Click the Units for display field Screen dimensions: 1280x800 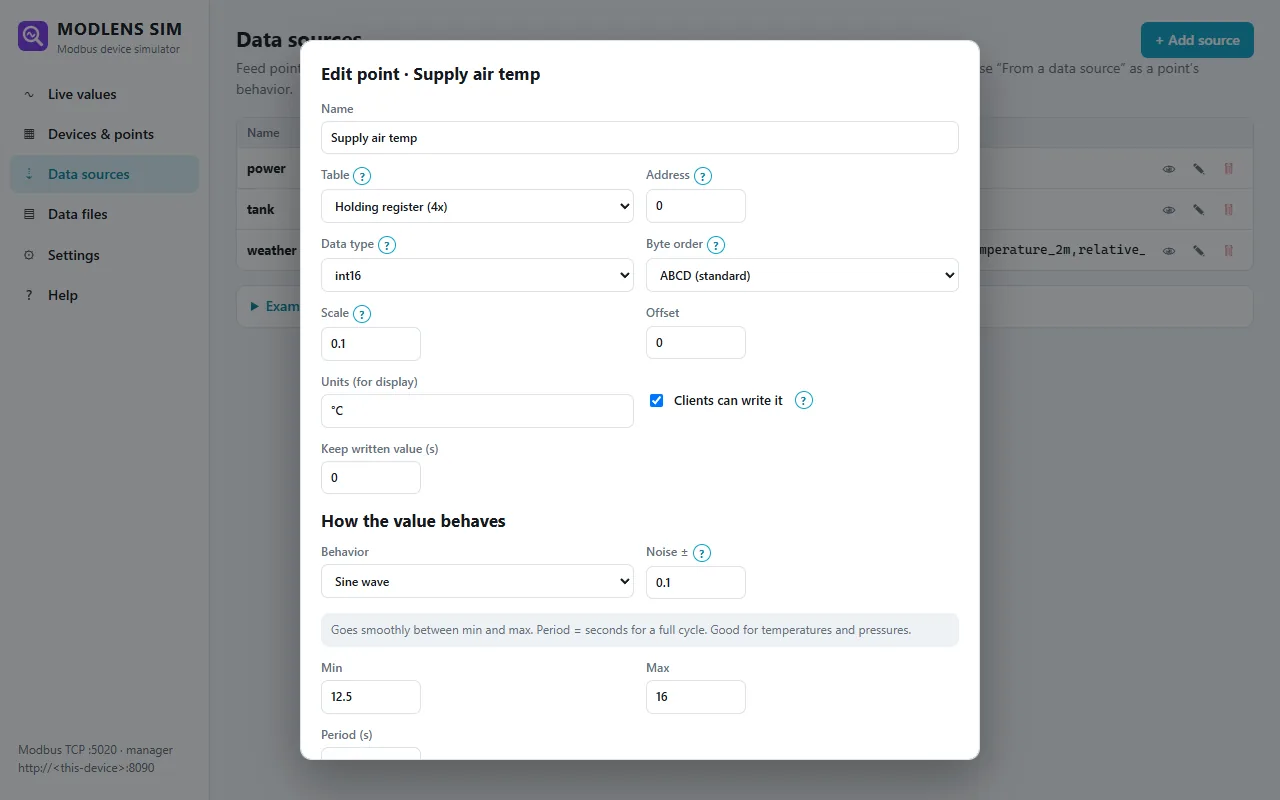click(x=477, y=411)
